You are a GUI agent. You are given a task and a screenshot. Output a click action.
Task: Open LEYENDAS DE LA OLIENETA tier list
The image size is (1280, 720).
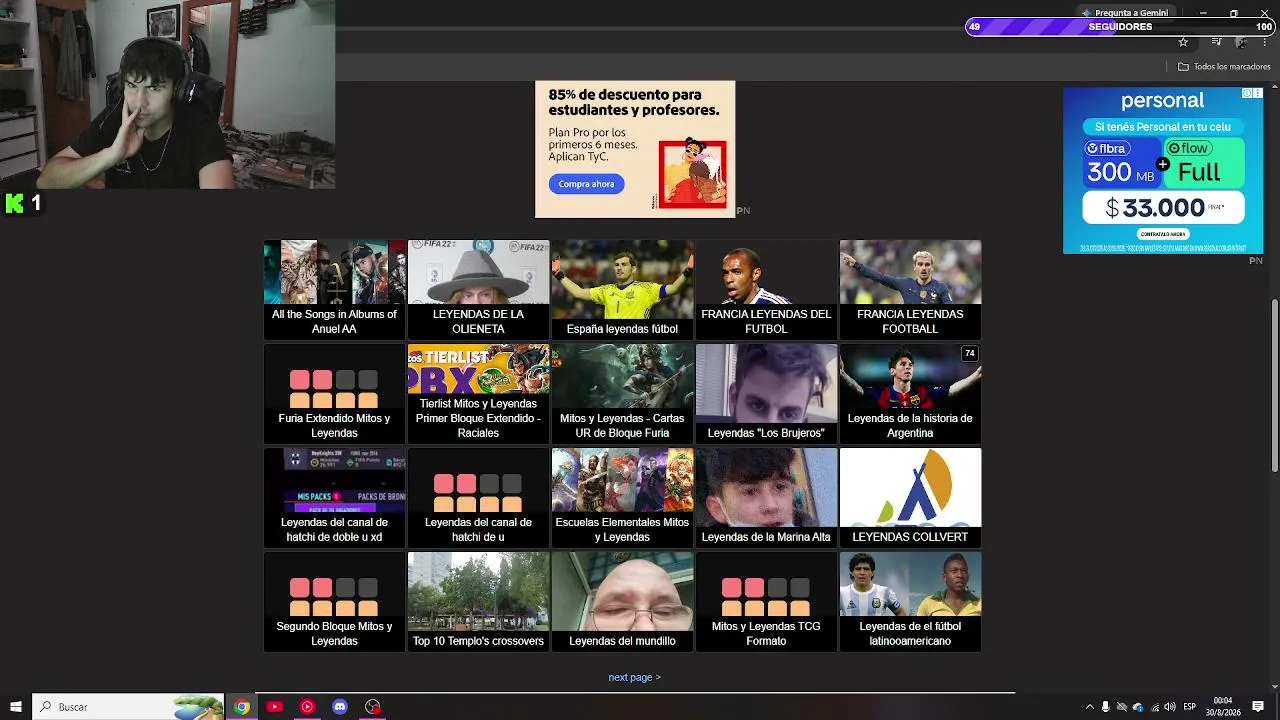point(478,289)
